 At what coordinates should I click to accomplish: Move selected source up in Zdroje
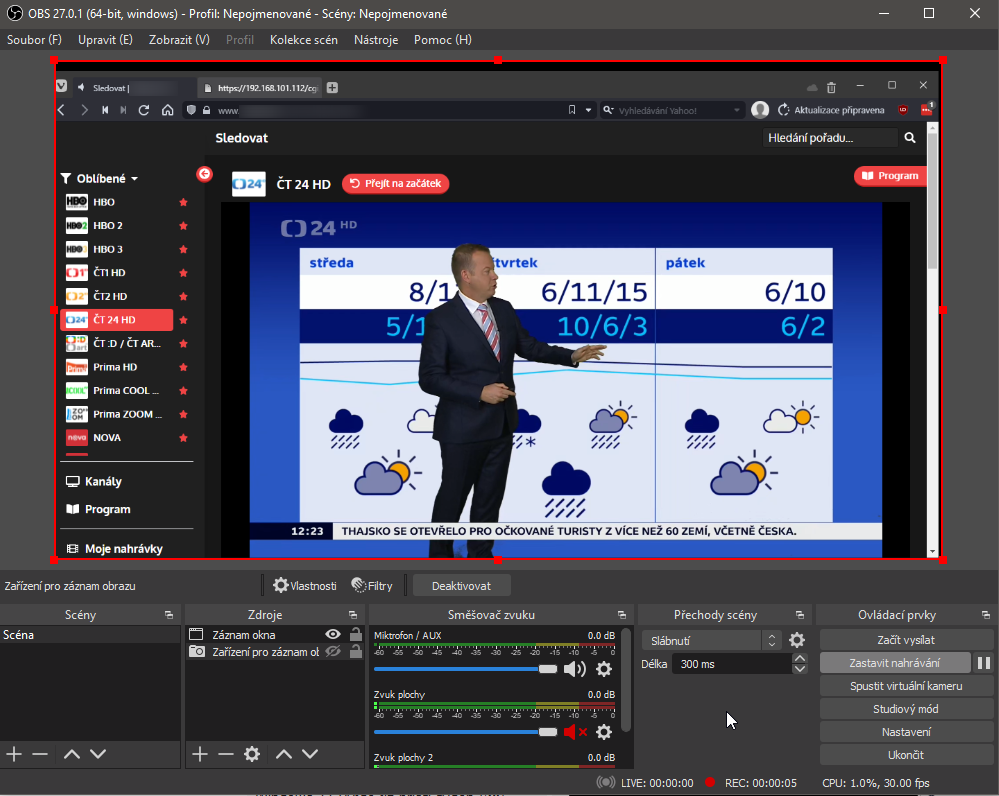click(x=284, y=754)
